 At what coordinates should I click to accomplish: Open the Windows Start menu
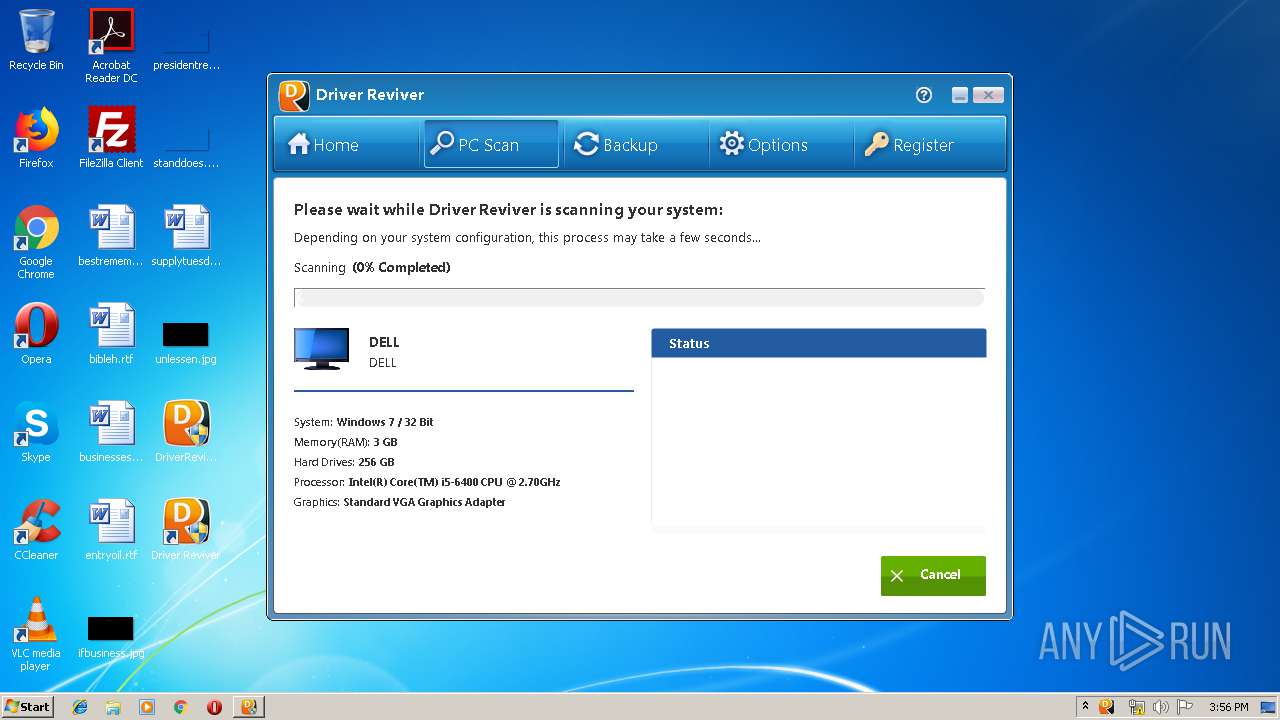[x=27, y=707]
